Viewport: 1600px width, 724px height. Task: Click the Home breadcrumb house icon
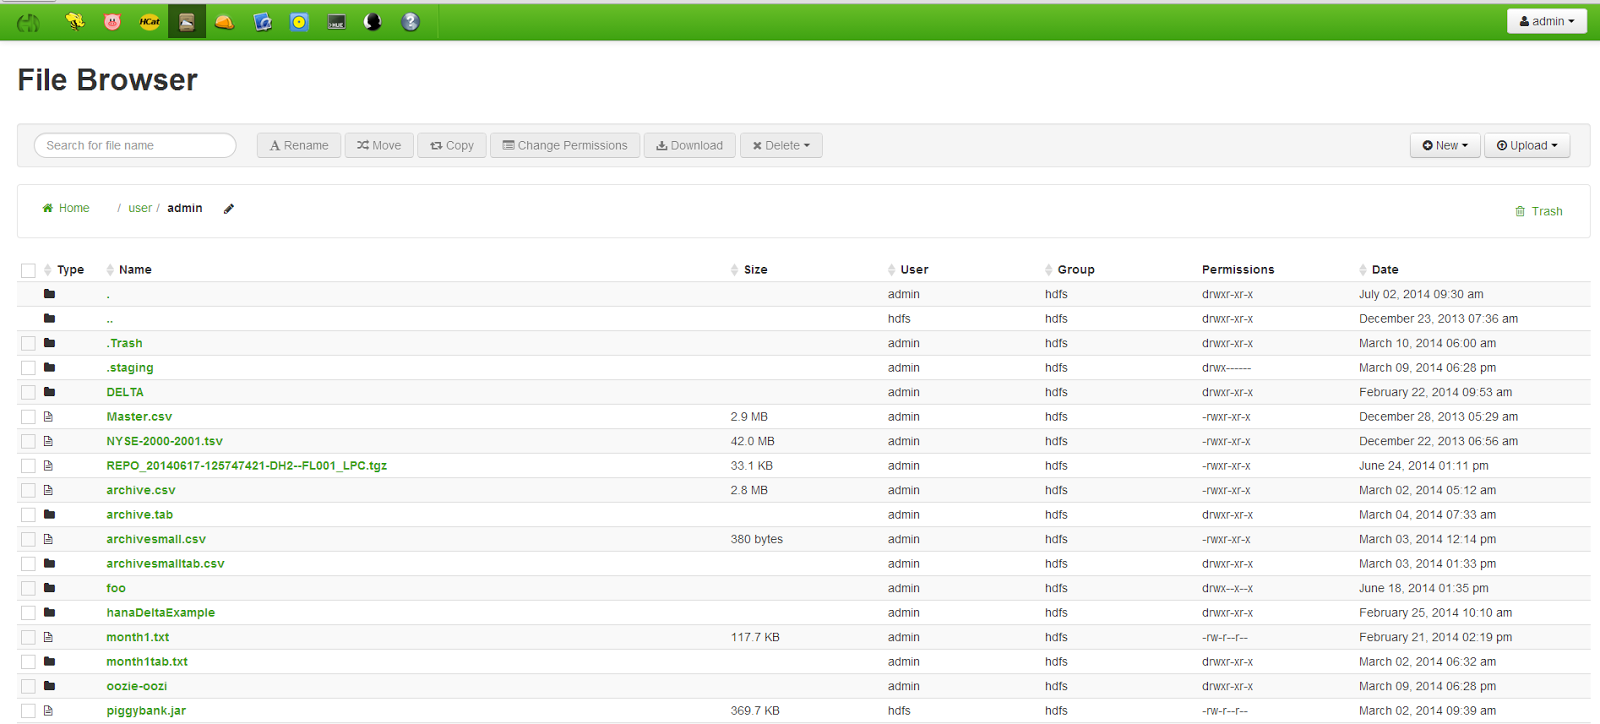tap(47, 208)
